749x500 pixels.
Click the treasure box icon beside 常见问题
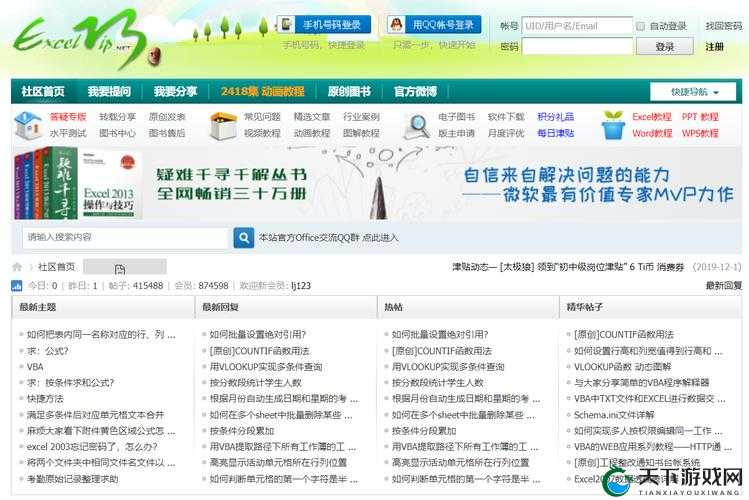click(x=223, y=126)
